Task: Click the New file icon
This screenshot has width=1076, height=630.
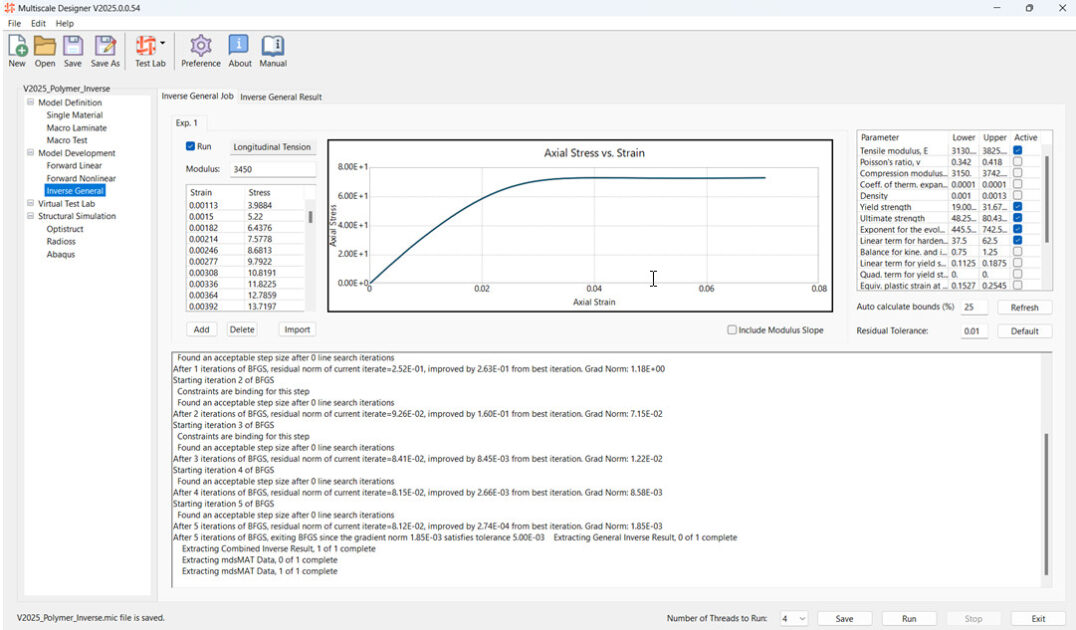Action: (17, 47)
